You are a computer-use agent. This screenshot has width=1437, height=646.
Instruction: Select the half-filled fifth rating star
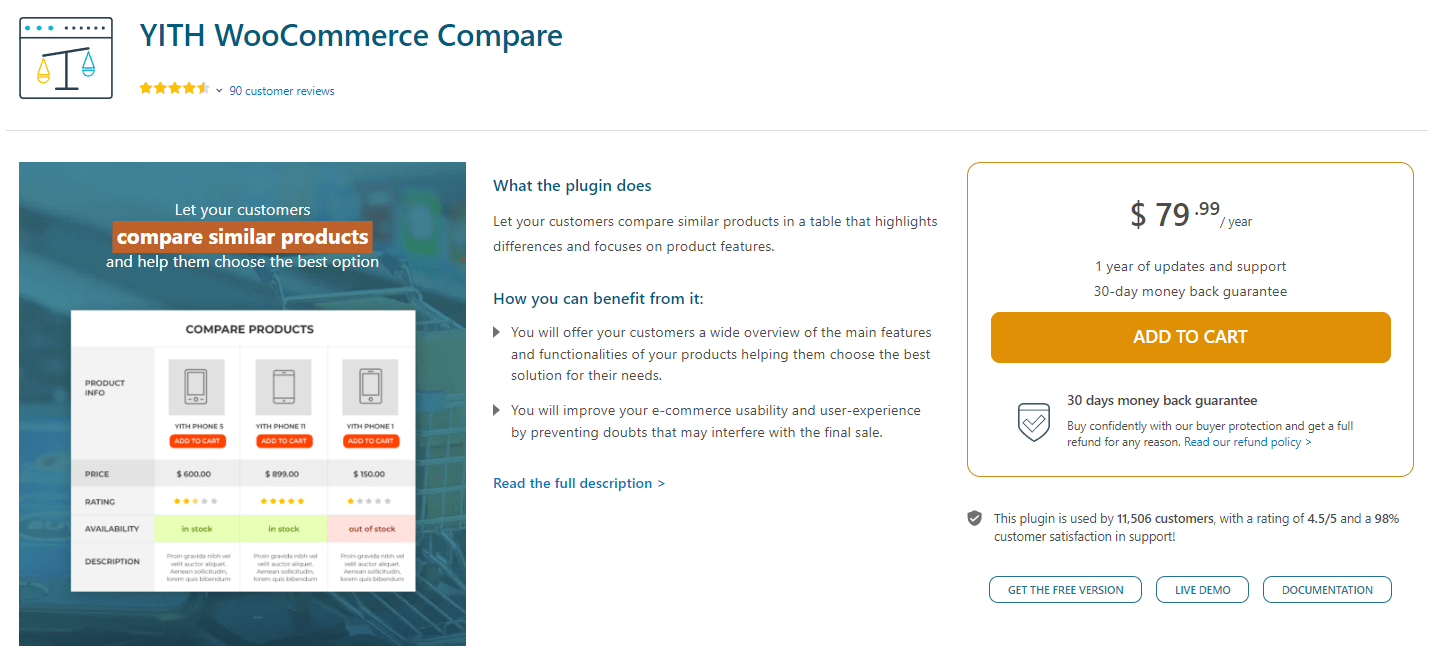[x=201, y=88]
